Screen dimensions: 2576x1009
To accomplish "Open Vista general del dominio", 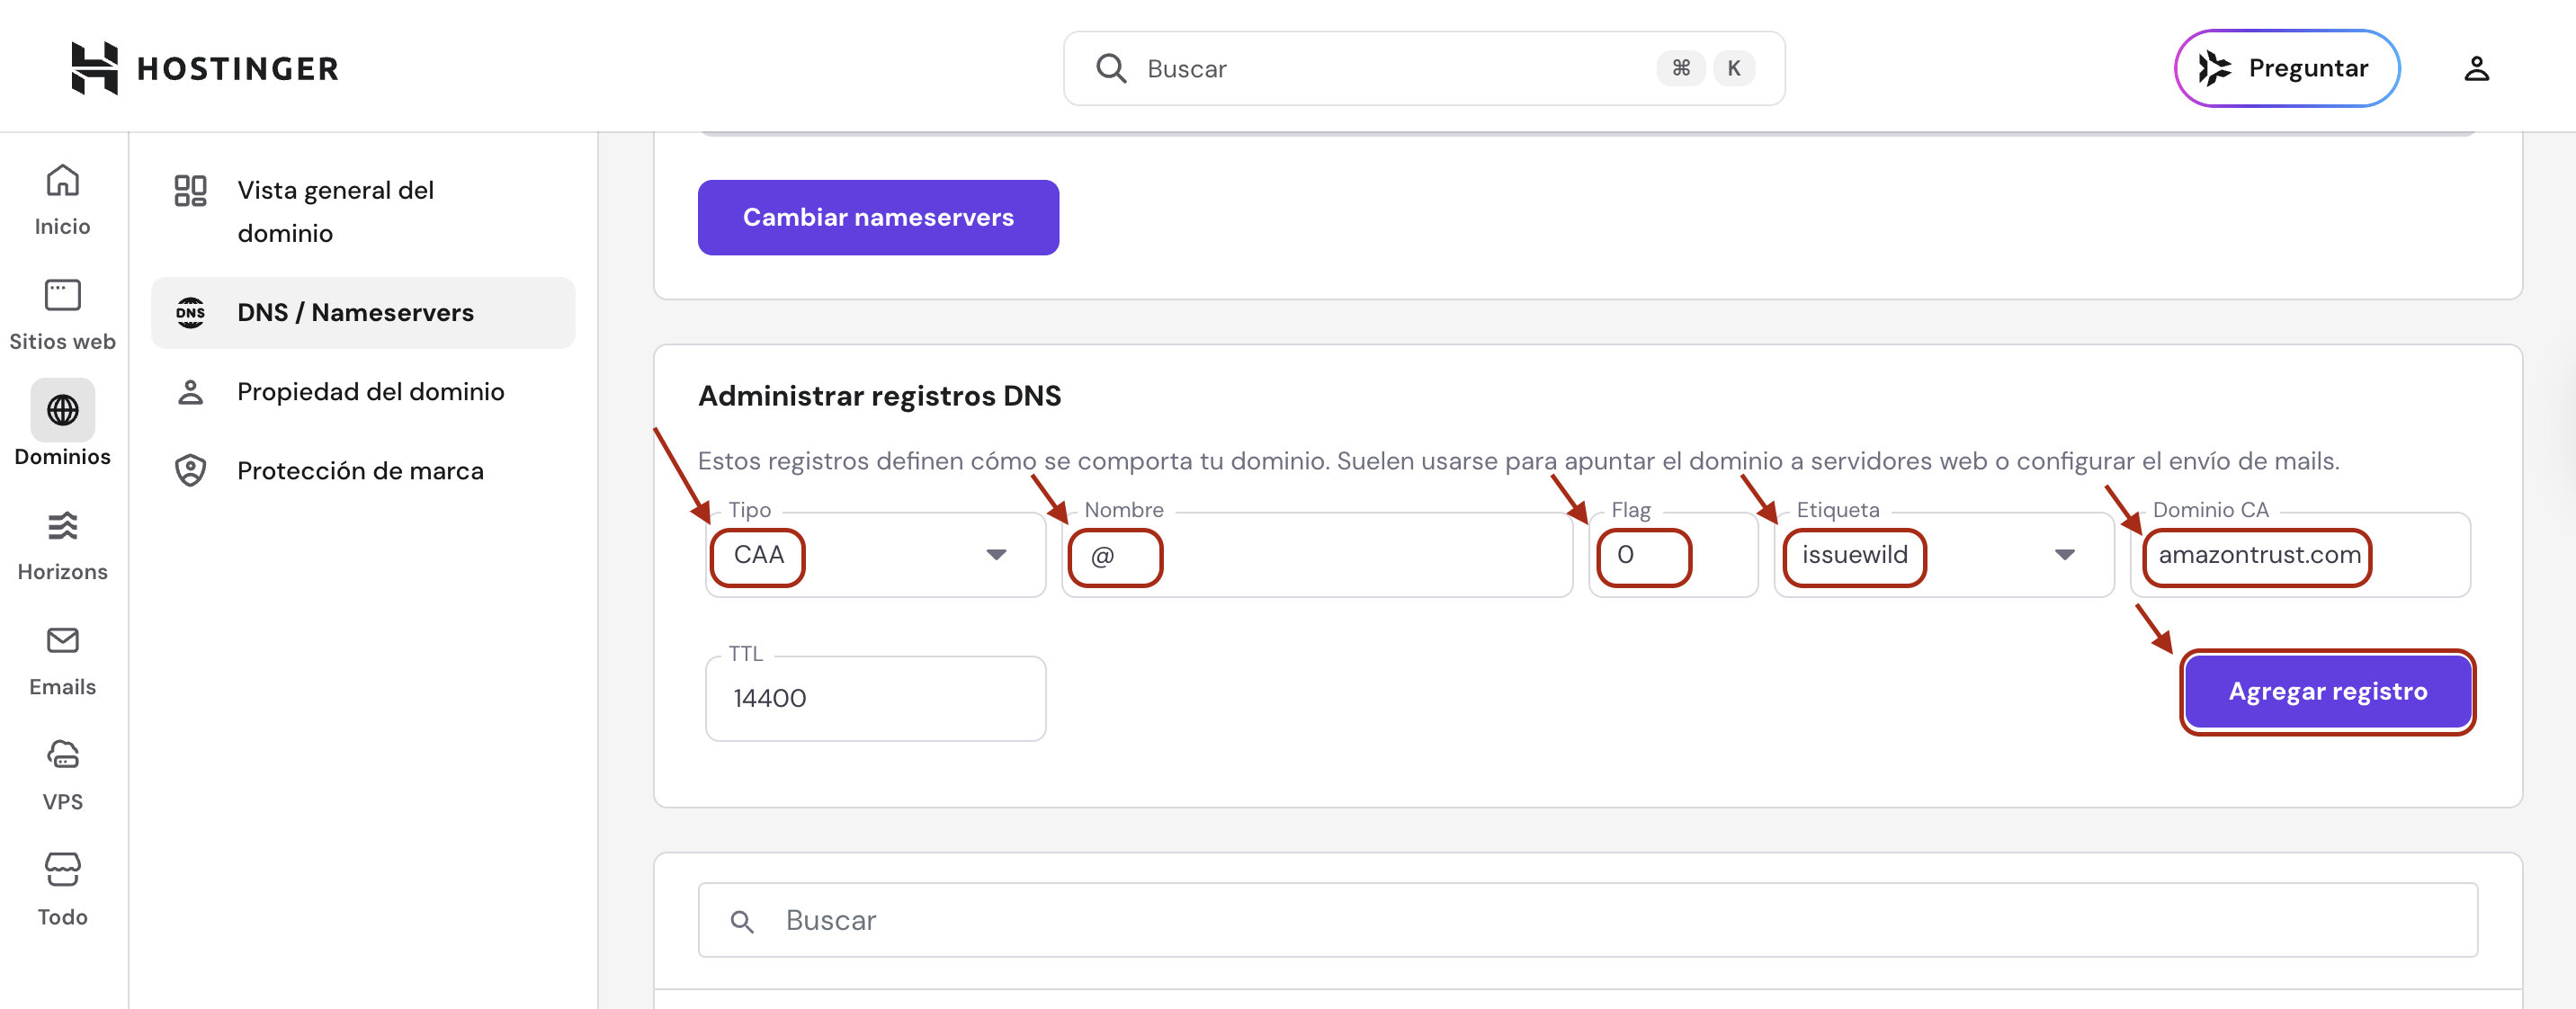I will coord(335,211).
